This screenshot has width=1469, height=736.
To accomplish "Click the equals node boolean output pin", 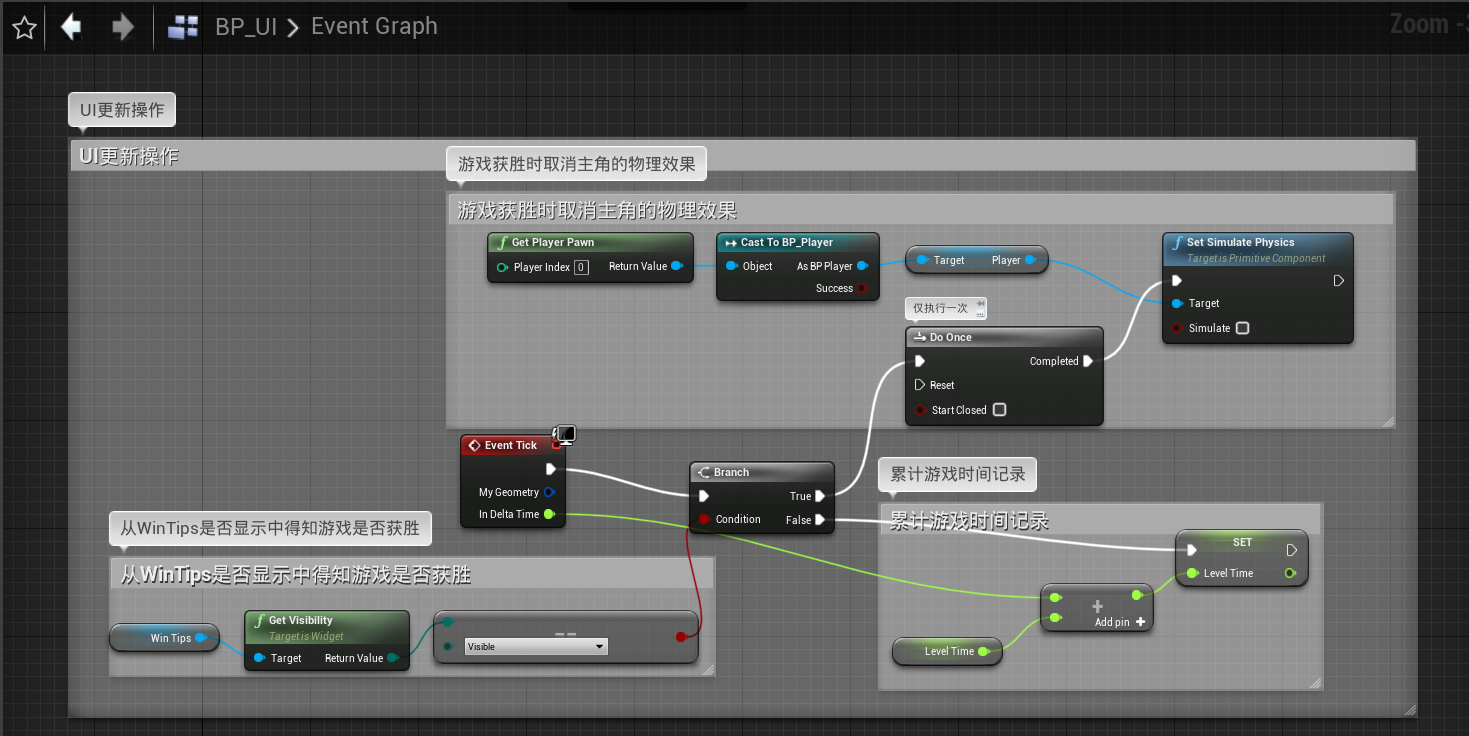I will pos(681,636).
